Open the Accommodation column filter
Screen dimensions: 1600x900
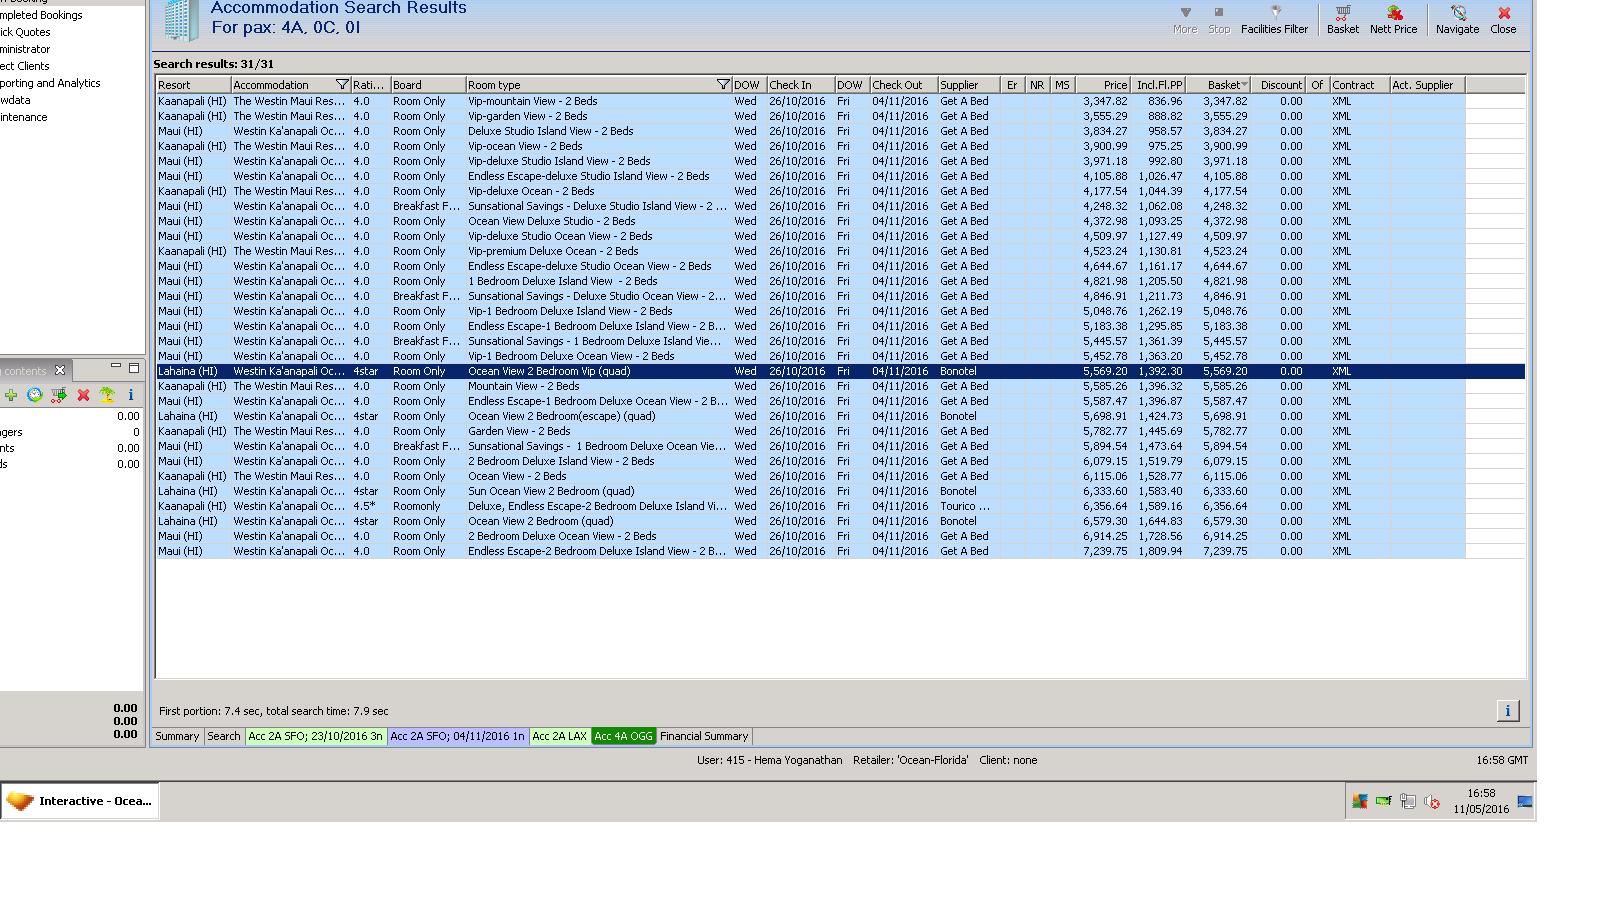342,85
